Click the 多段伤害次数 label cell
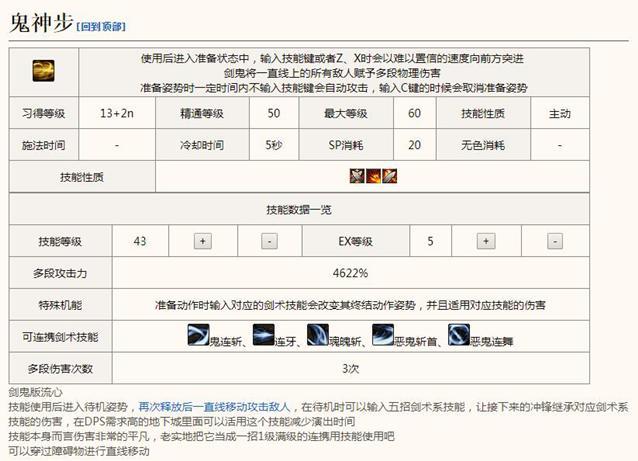The image size is (638, 461). pyautogui.click(x=60, y=369)
